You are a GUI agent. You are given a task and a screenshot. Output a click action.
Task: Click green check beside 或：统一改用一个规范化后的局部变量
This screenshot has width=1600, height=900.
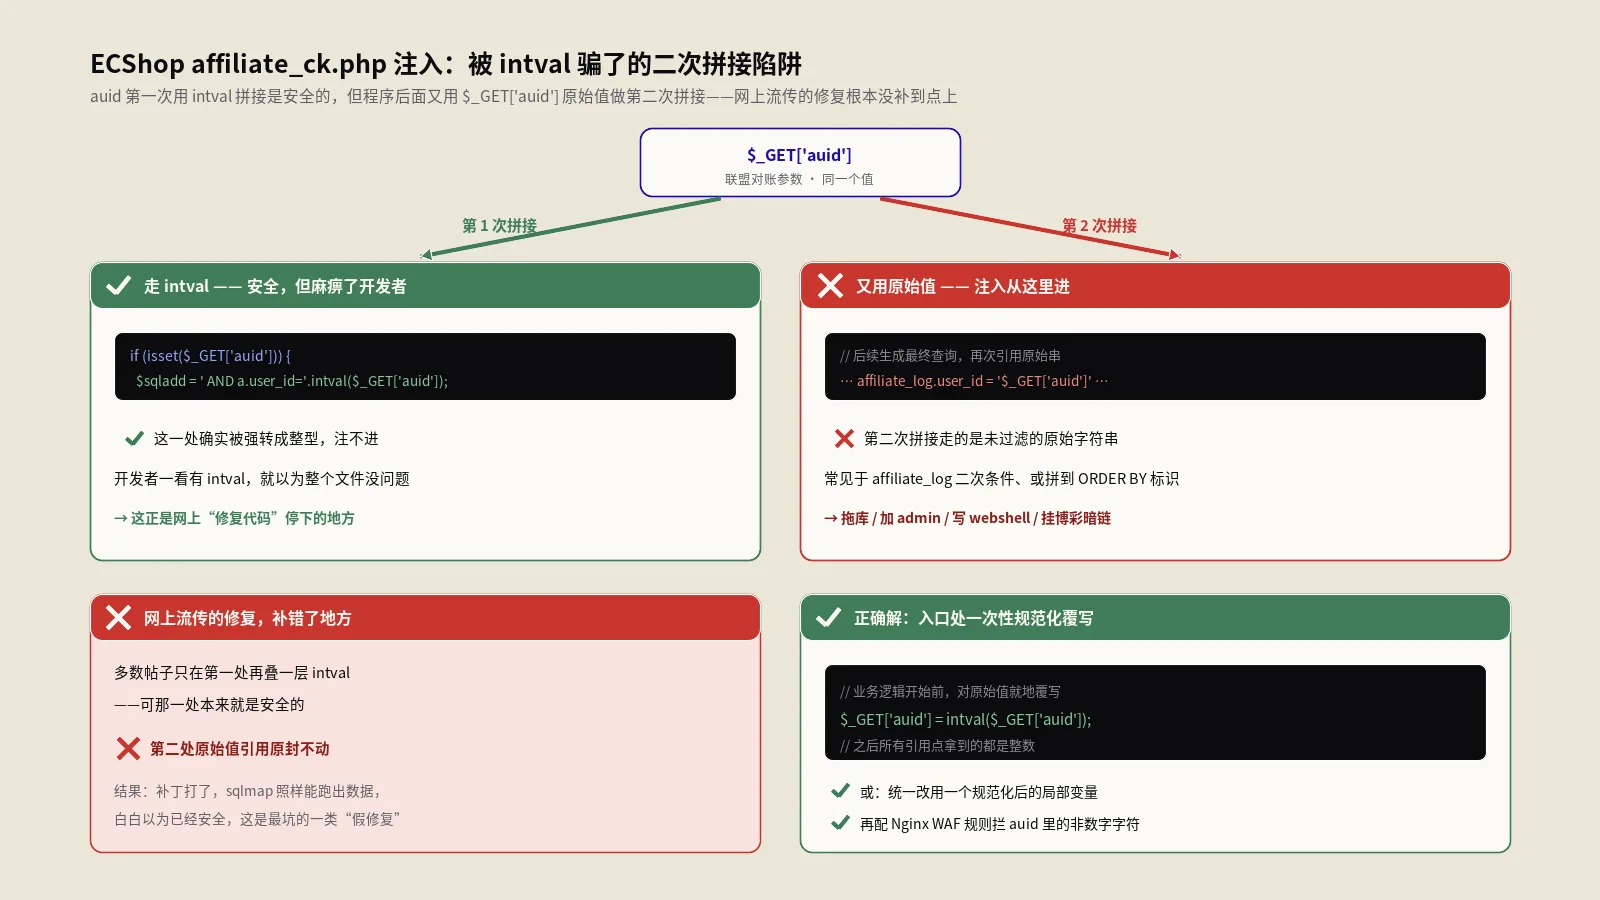point(841,791)
